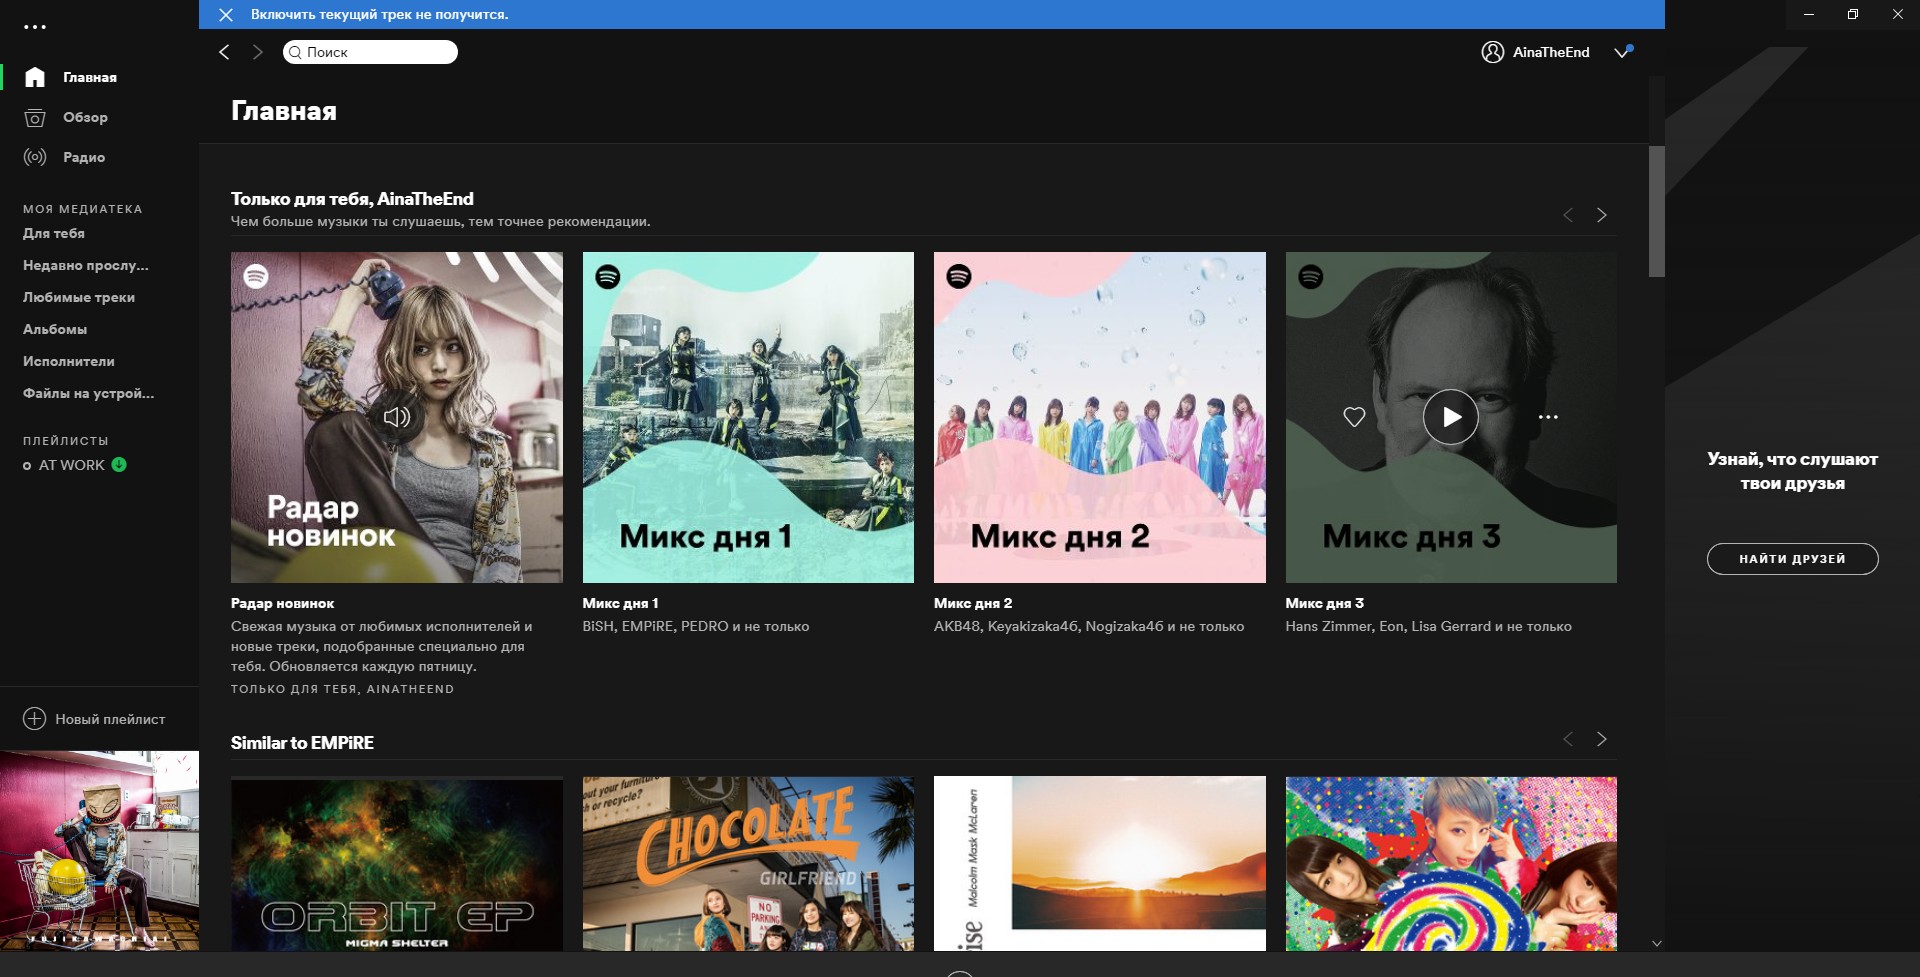Screen dimensions: 1920x977
Task: Open the Главная home page
Action: [90, 77]
